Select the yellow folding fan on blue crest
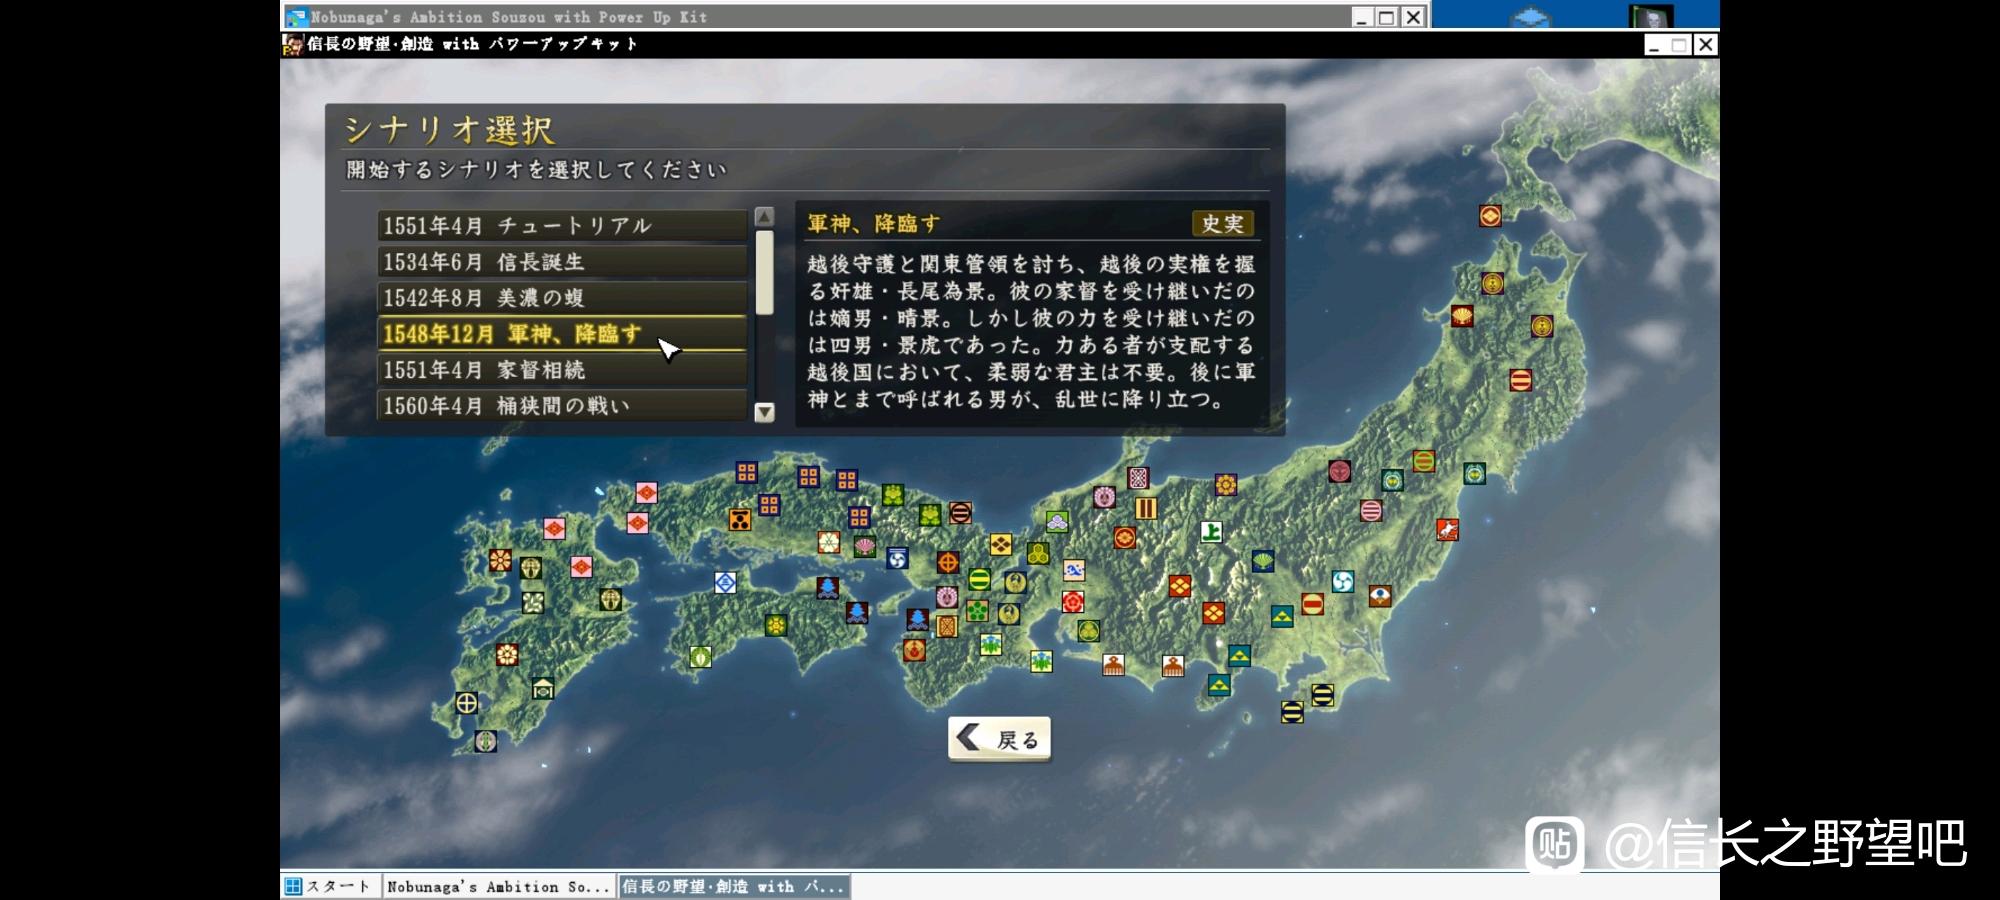Viewport: 2000px width, 900px height. point(1263,561)
